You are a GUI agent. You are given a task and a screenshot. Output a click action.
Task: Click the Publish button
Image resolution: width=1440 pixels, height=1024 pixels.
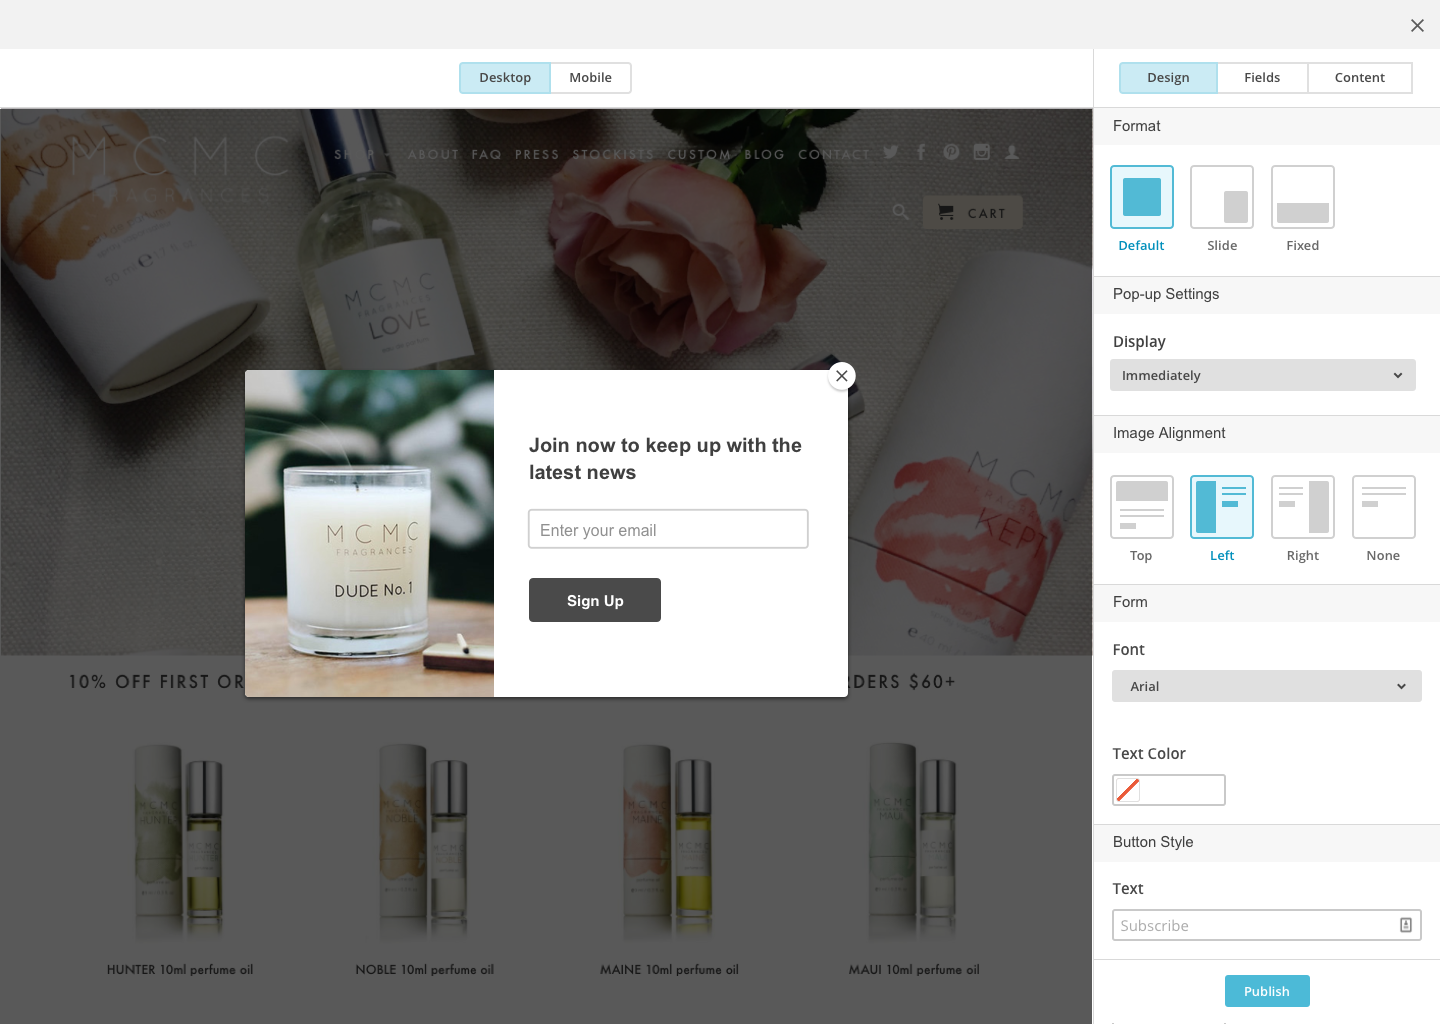point(1267,991)
